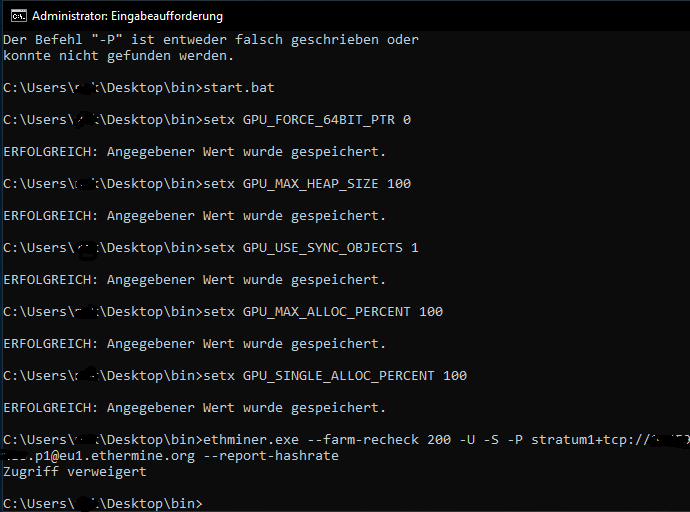690x512 pixels.
Task: Click the 'konnte nicht gefunden werden' text
Action: (x=118, y=56)
